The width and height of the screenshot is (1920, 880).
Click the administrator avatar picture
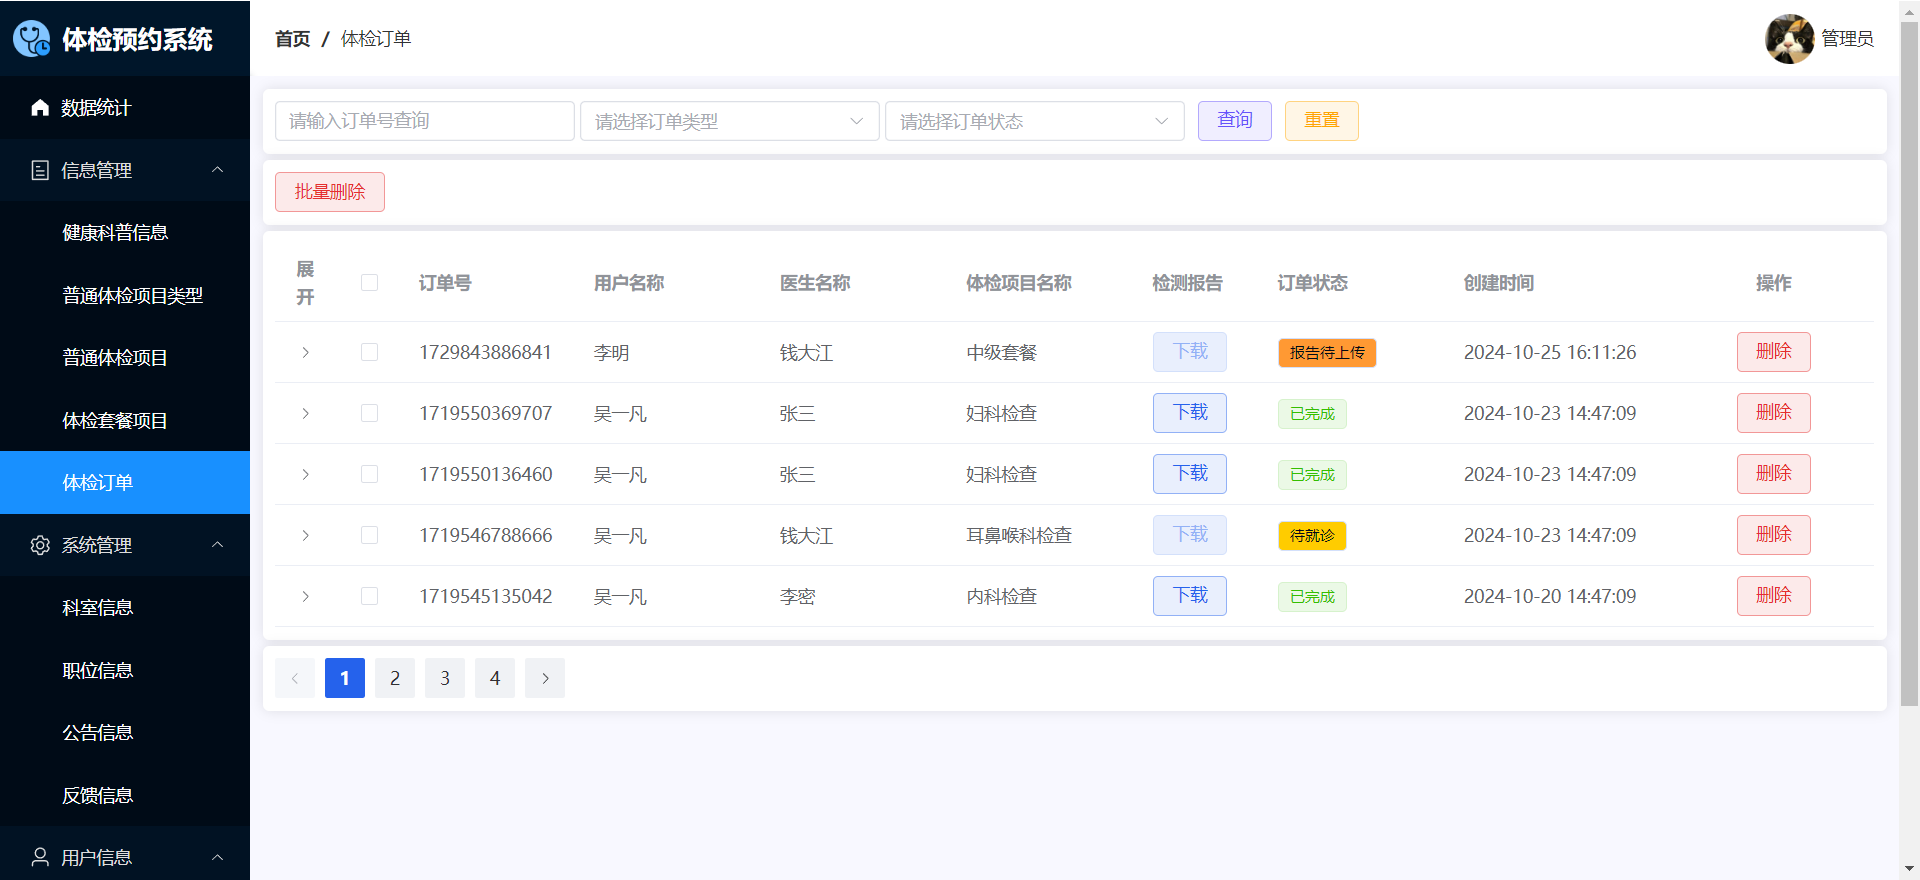(1789, 39)
